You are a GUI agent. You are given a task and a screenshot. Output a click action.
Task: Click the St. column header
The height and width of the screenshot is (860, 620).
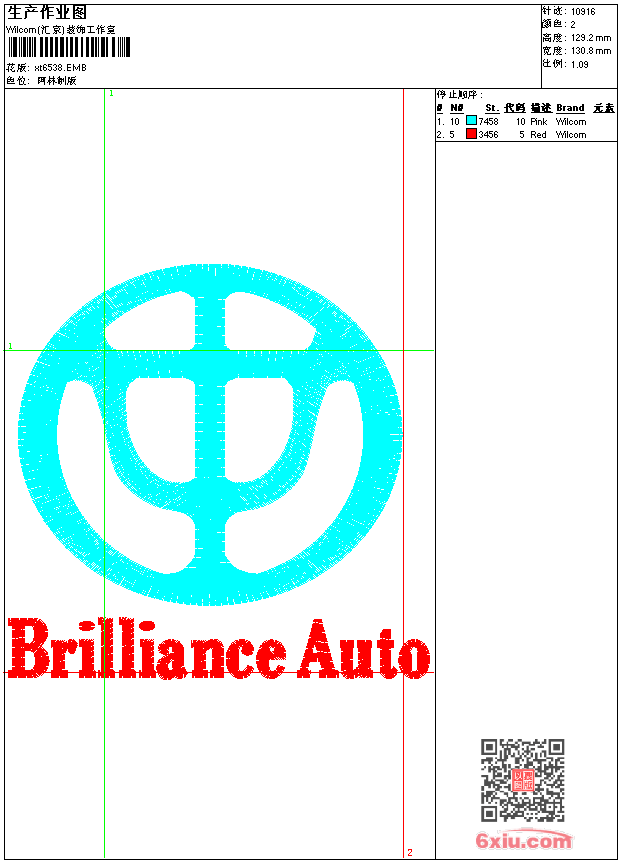pyautogui.click(x=491, y=108)
